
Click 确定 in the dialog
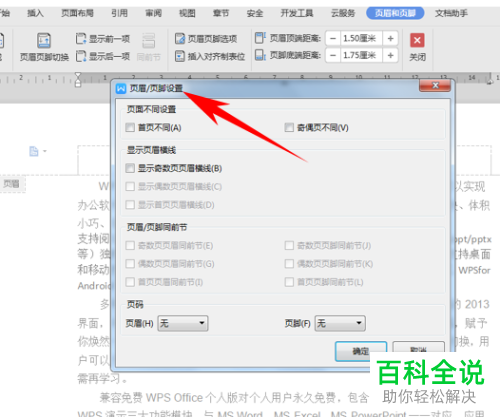tap(361, 351)
